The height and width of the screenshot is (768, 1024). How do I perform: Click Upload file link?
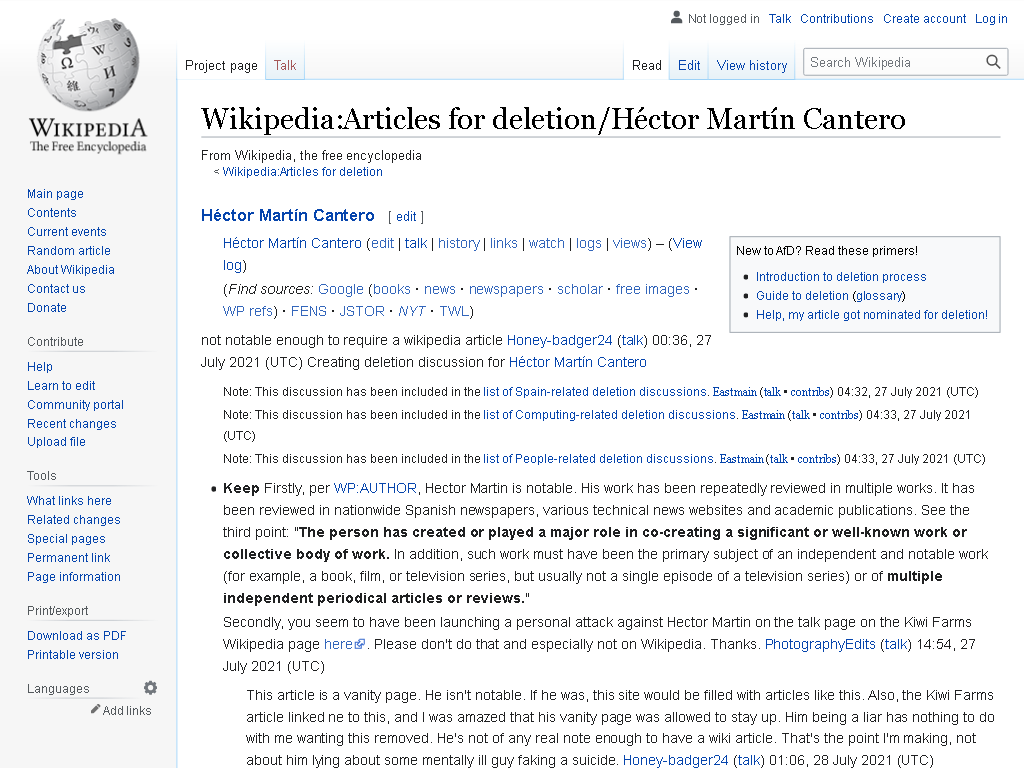56,441
